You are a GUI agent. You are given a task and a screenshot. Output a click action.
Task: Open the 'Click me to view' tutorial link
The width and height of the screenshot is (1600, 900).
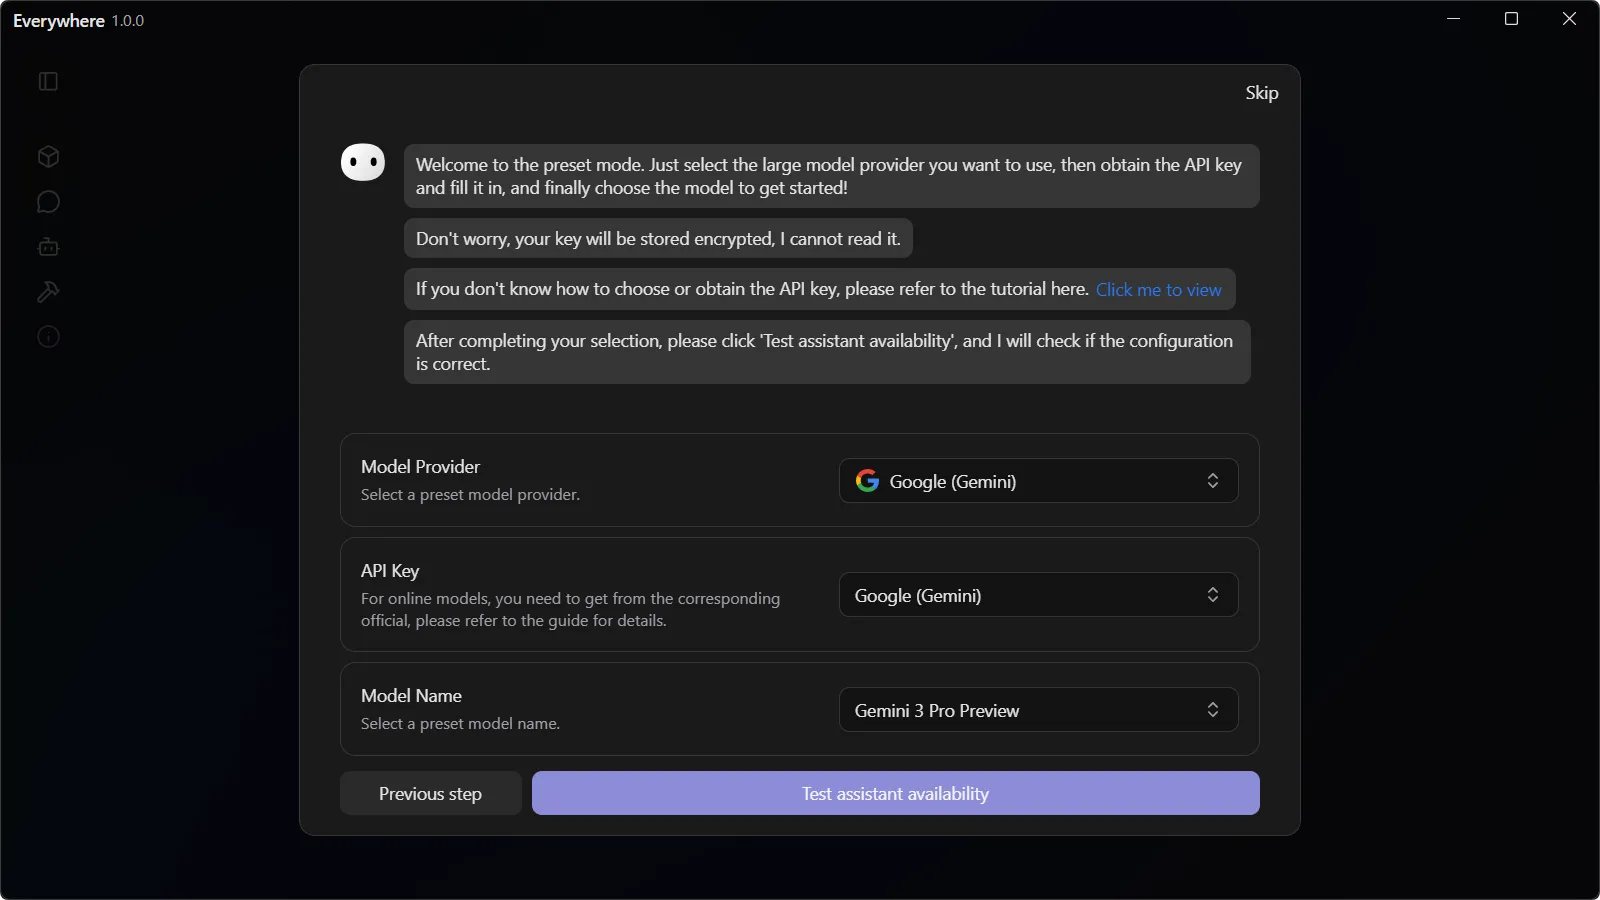click(x=1158, y=290)
